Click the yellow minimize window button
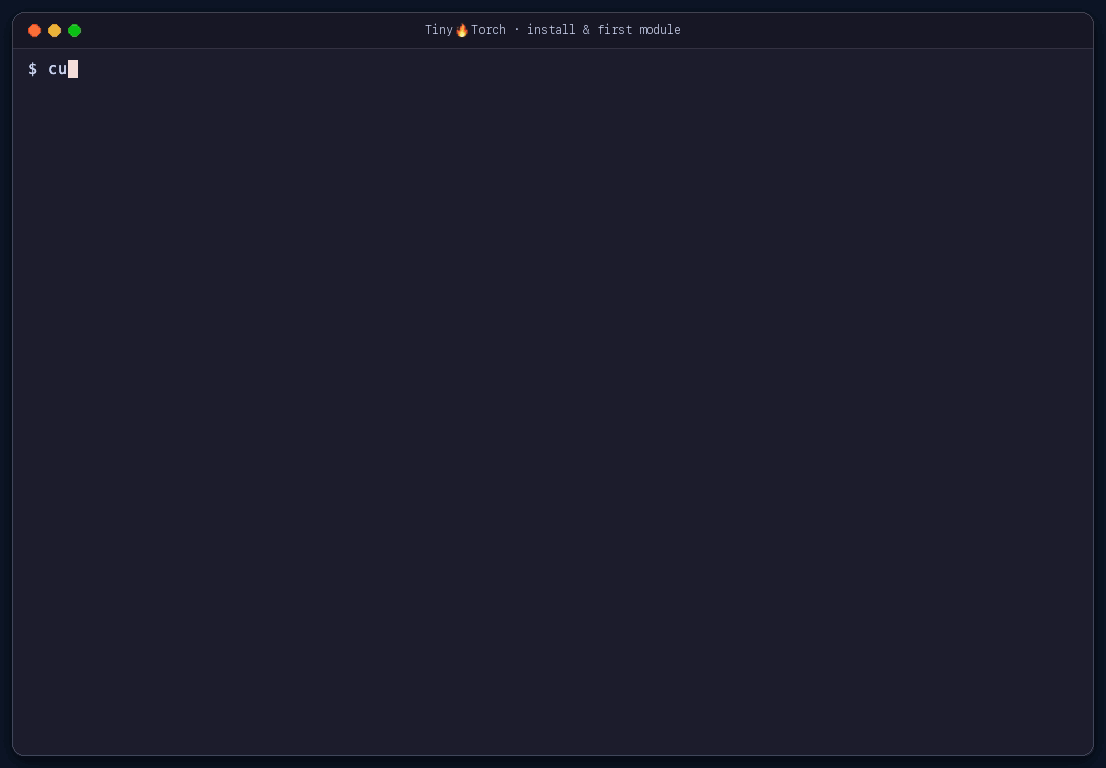Image resolution: width=1106 pixels, height=768 pixels. 54,30
